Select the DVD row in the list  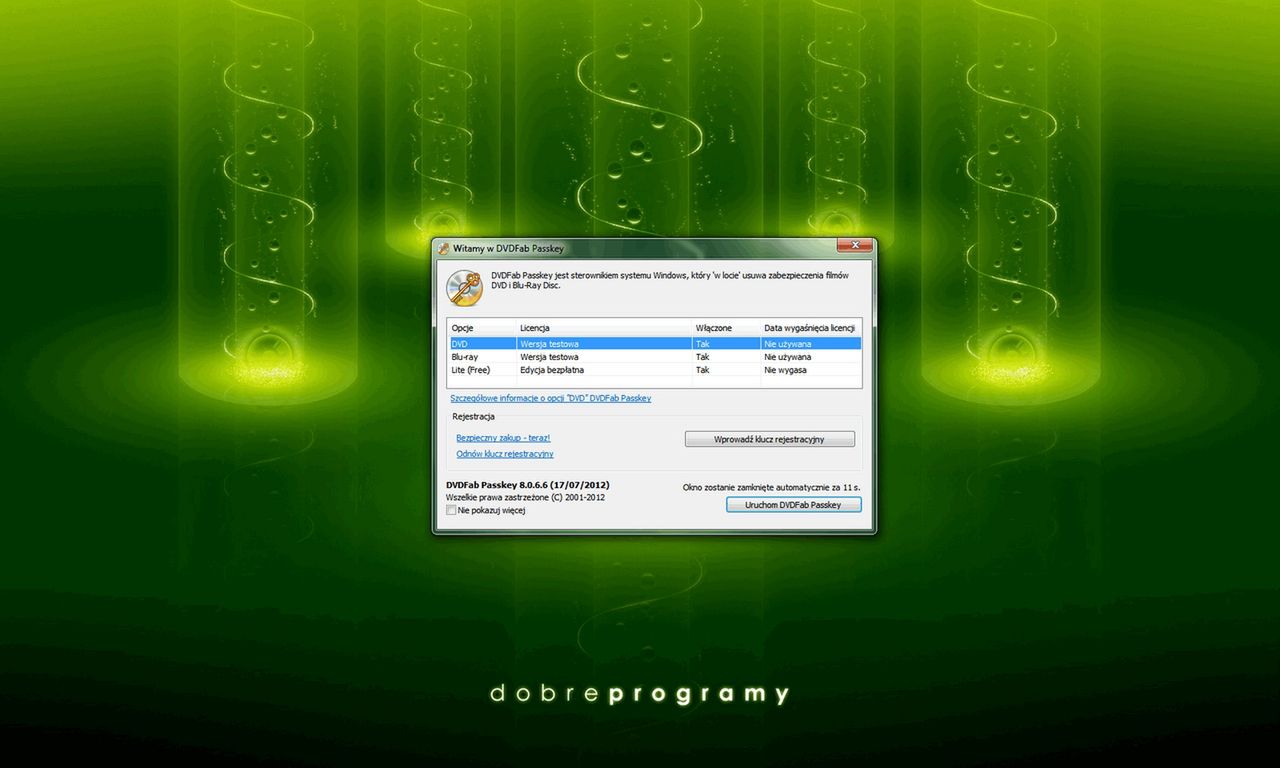pyautogui.click(x=654, y=343)
